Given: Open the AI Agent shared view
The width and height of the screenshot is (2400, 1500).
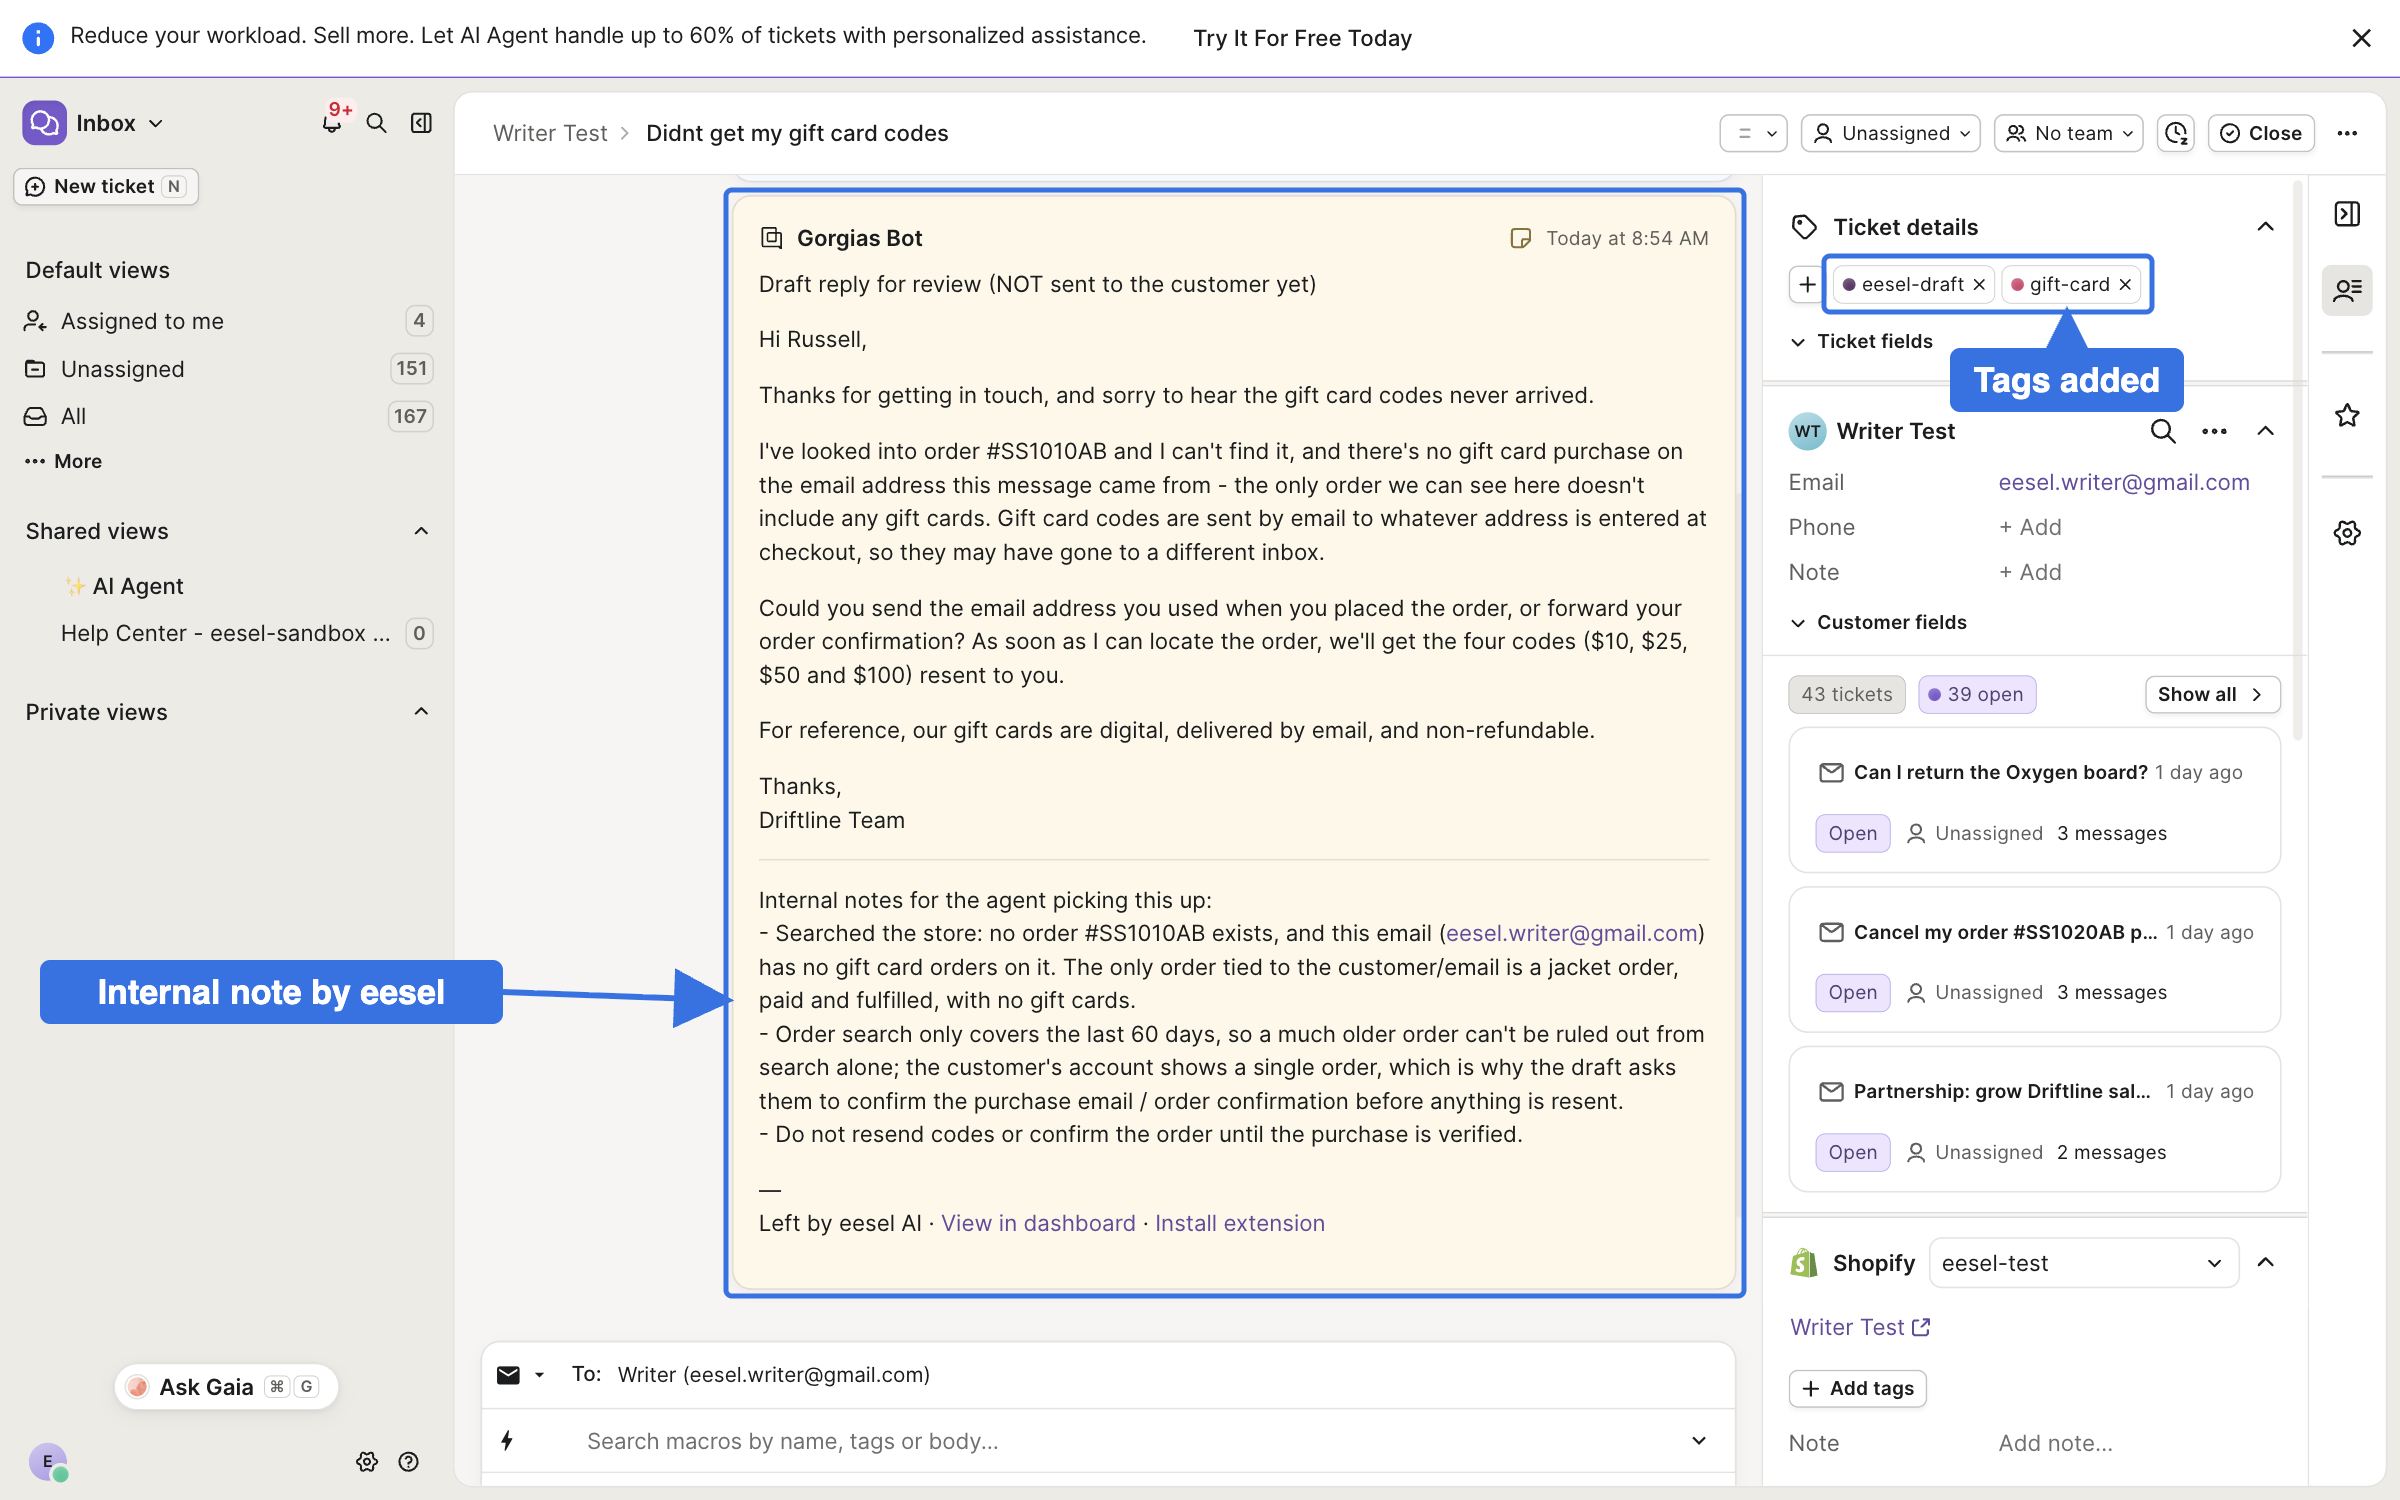Looking at the screenshot, I should click(137, 586).
